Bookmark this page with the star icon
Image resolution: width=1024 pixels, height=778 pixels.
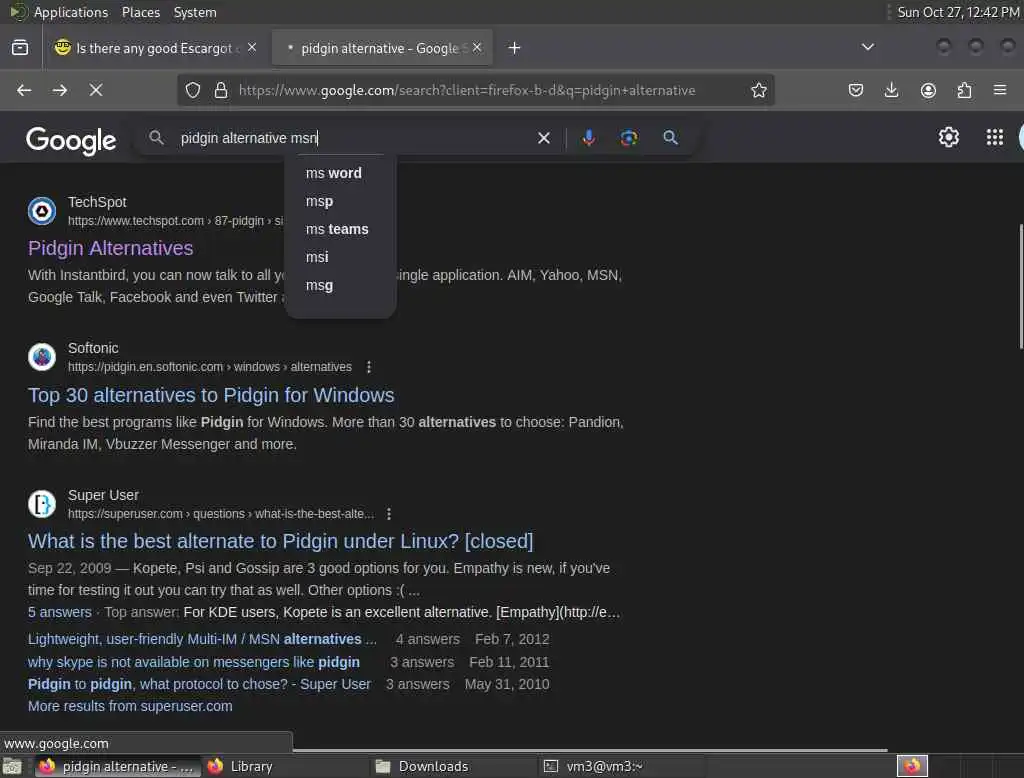(x=758, y=90)
